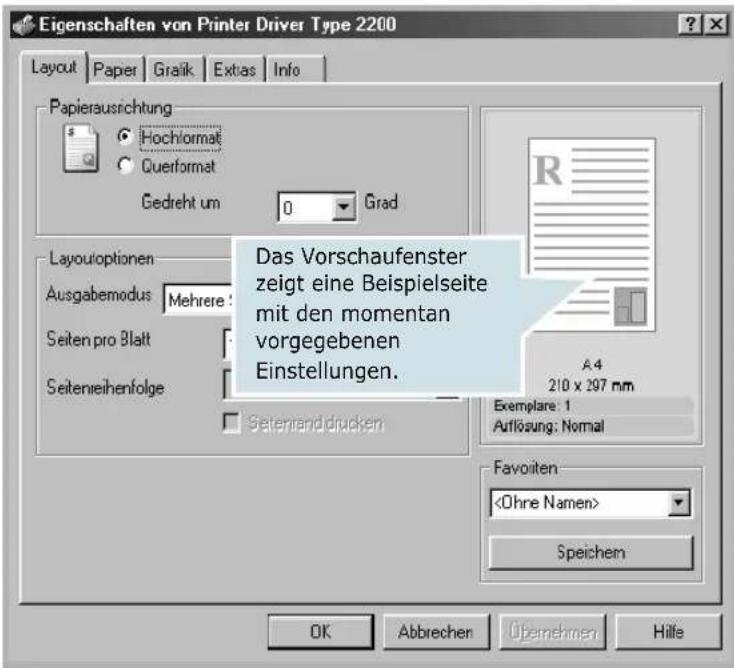
Task: Click the Übernehmen button
Action: coord(552,632)
